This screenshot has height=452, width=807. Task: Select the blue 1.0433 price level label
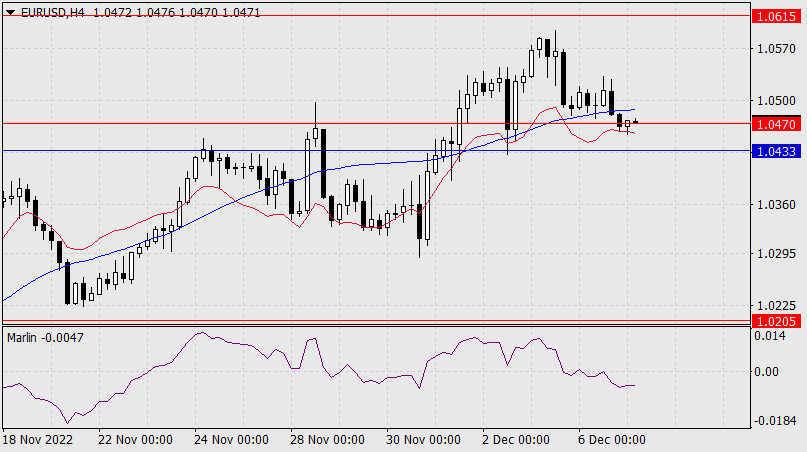777,151
